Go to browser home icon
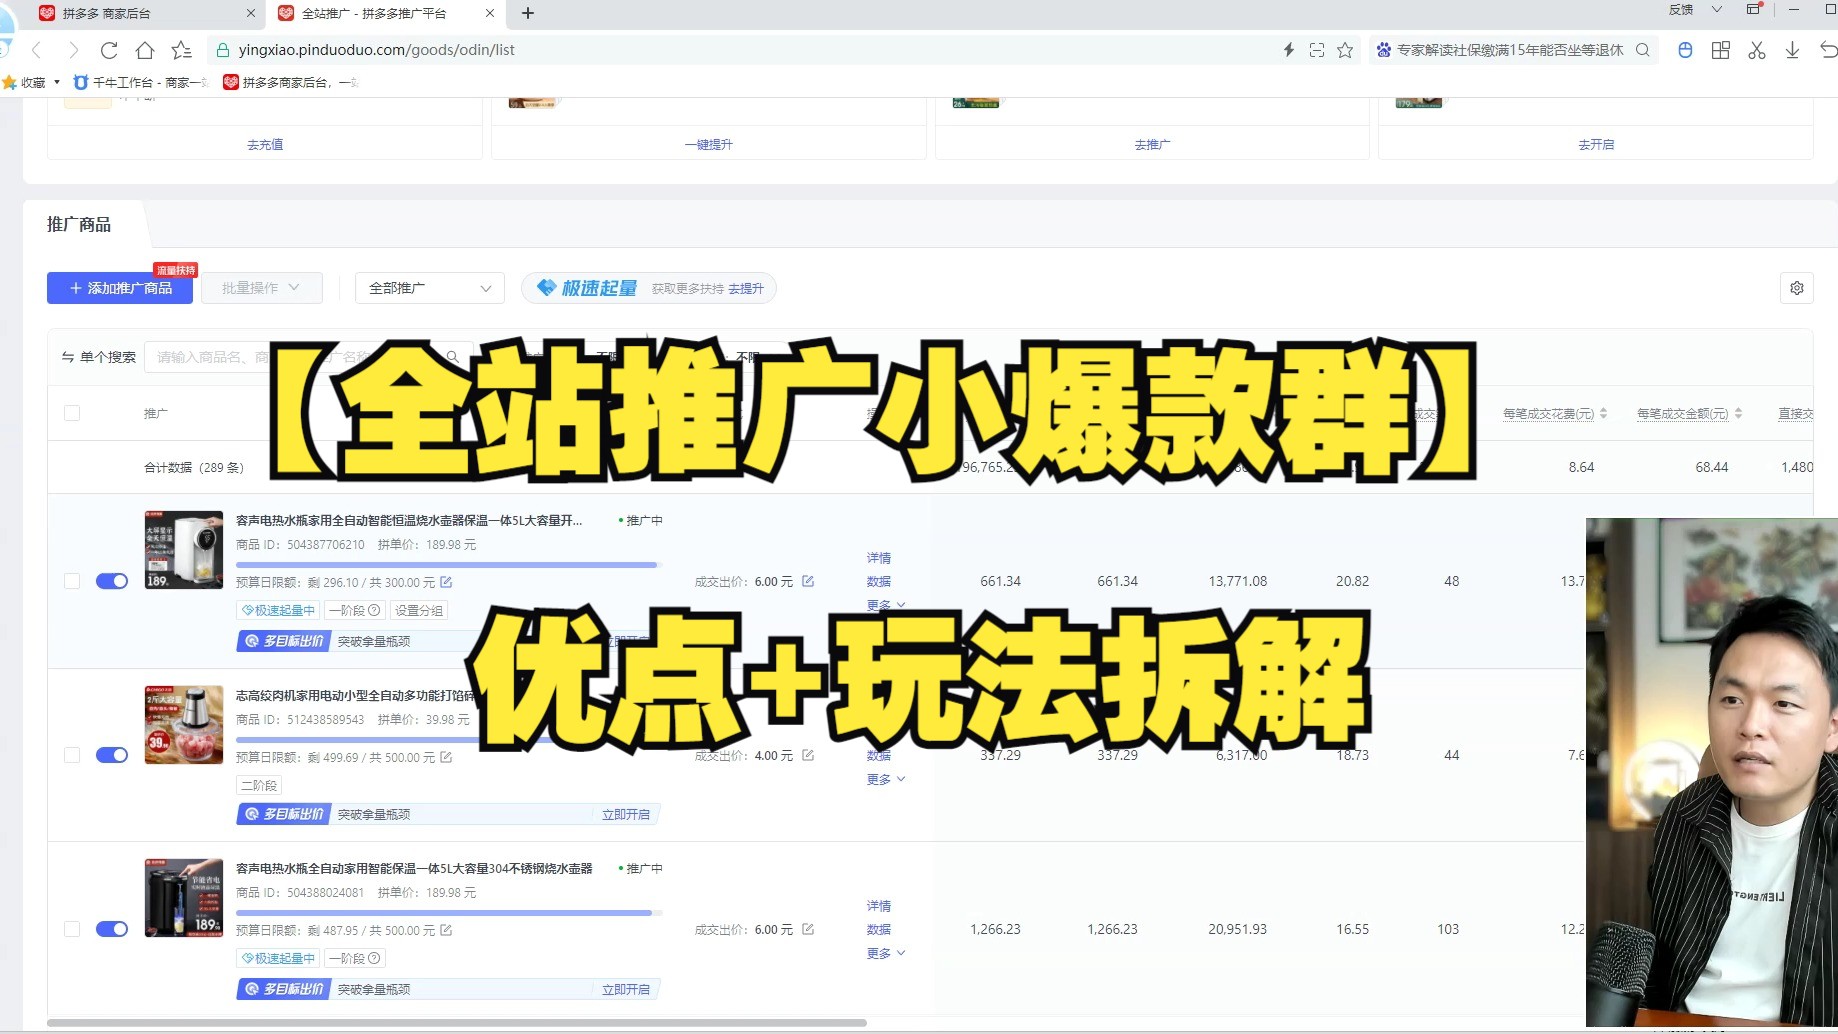Image resolution: width=1838 pixels, height=1034 pixels. tap(145, 50)
